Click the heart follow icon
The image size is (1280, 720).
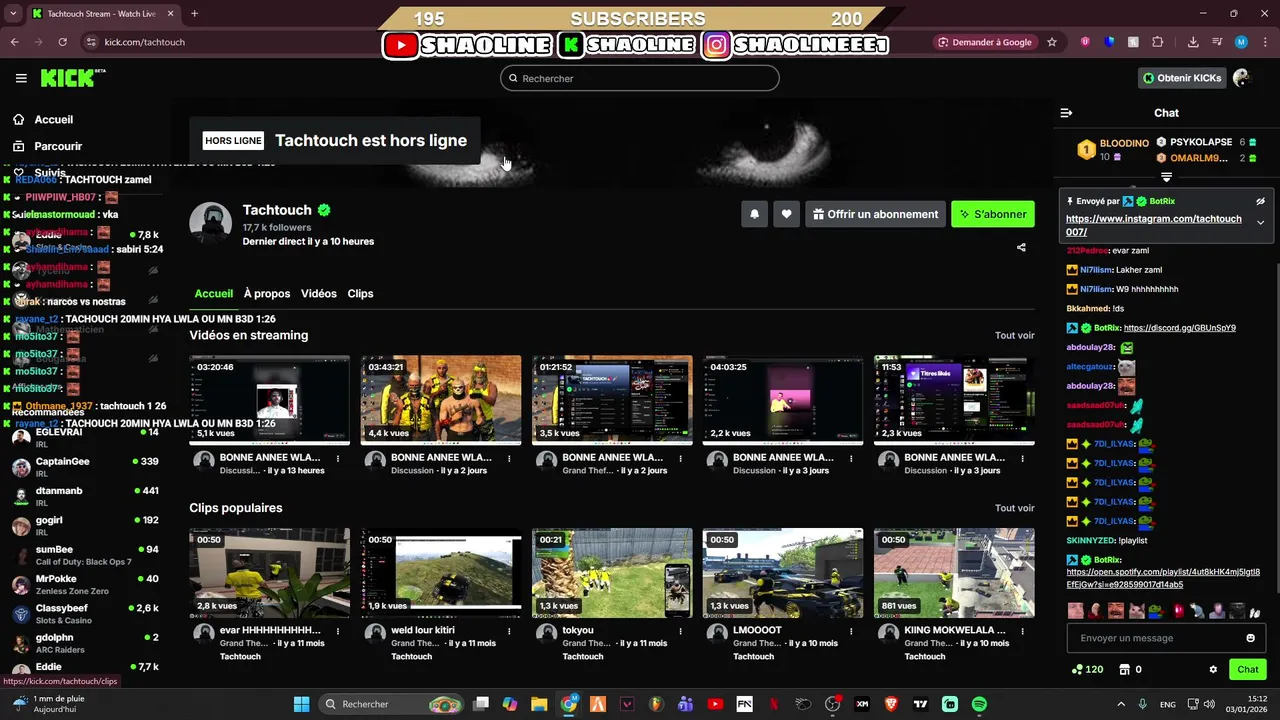click(786, 214)
